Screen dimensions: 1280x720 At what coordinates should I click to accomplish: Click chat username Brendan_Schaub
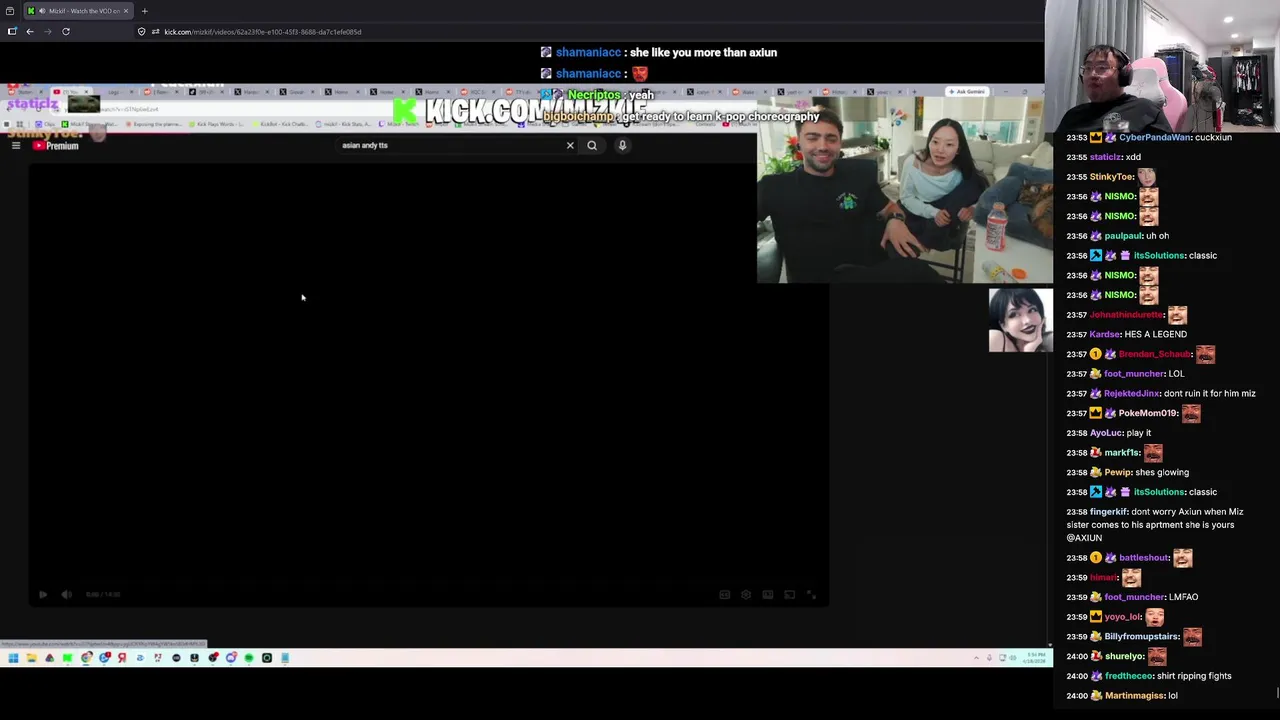(1155, 354)
